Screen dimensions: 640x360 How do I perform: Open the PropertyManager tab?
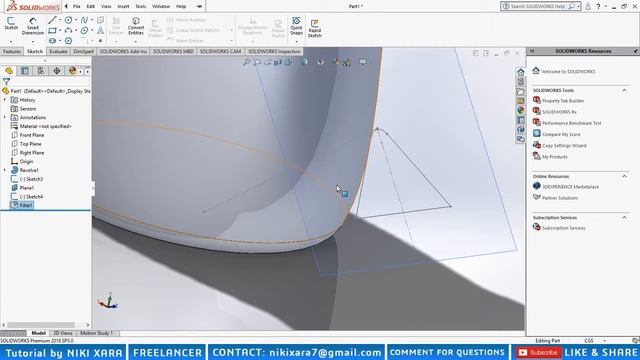pos(25,71)
